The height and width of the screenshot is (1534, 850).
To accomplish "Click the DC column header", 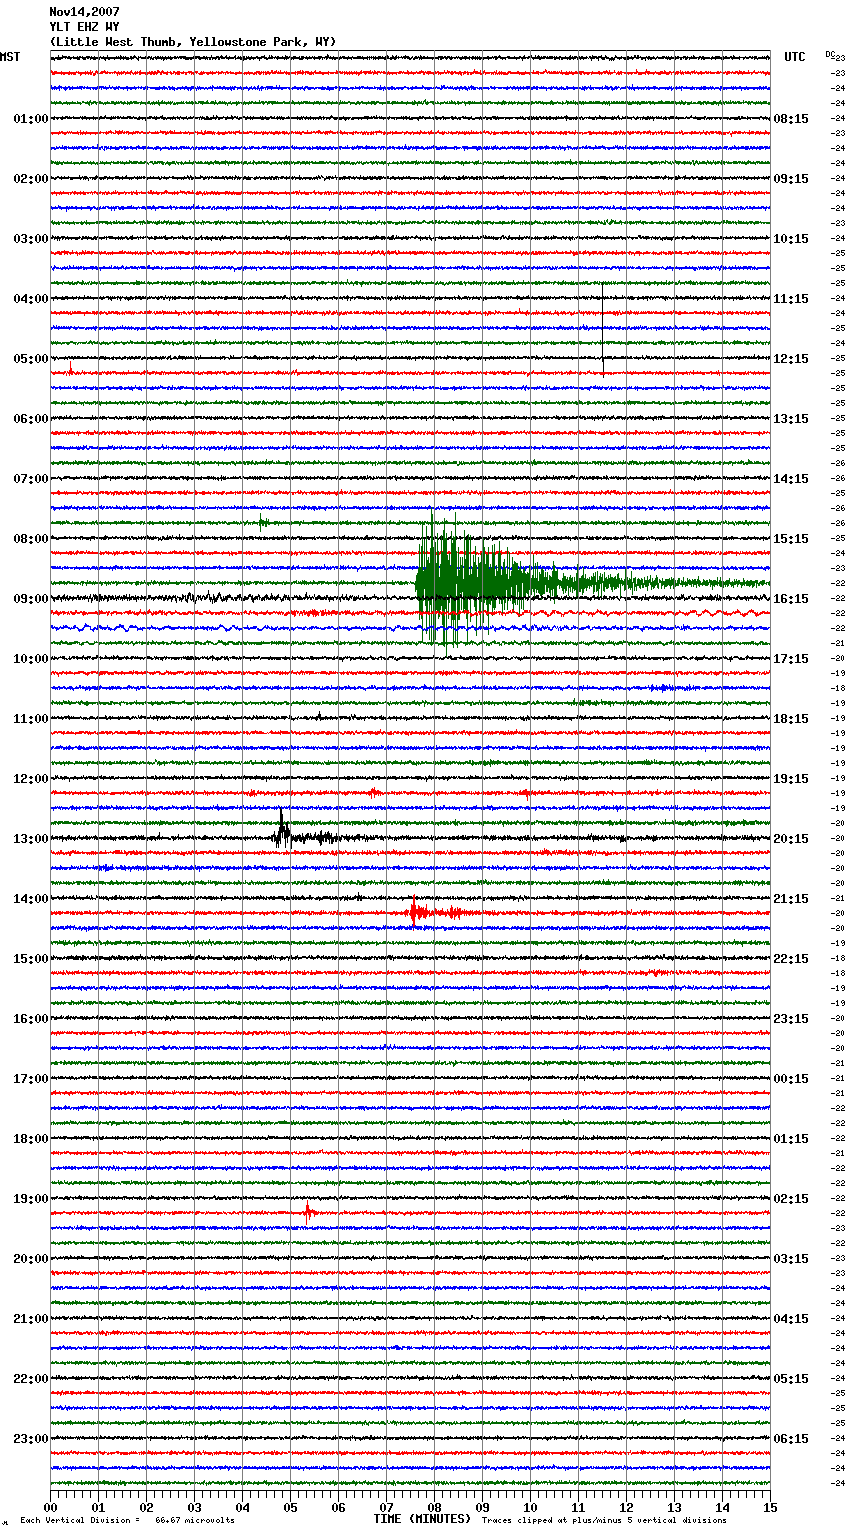I will point(830,54).
